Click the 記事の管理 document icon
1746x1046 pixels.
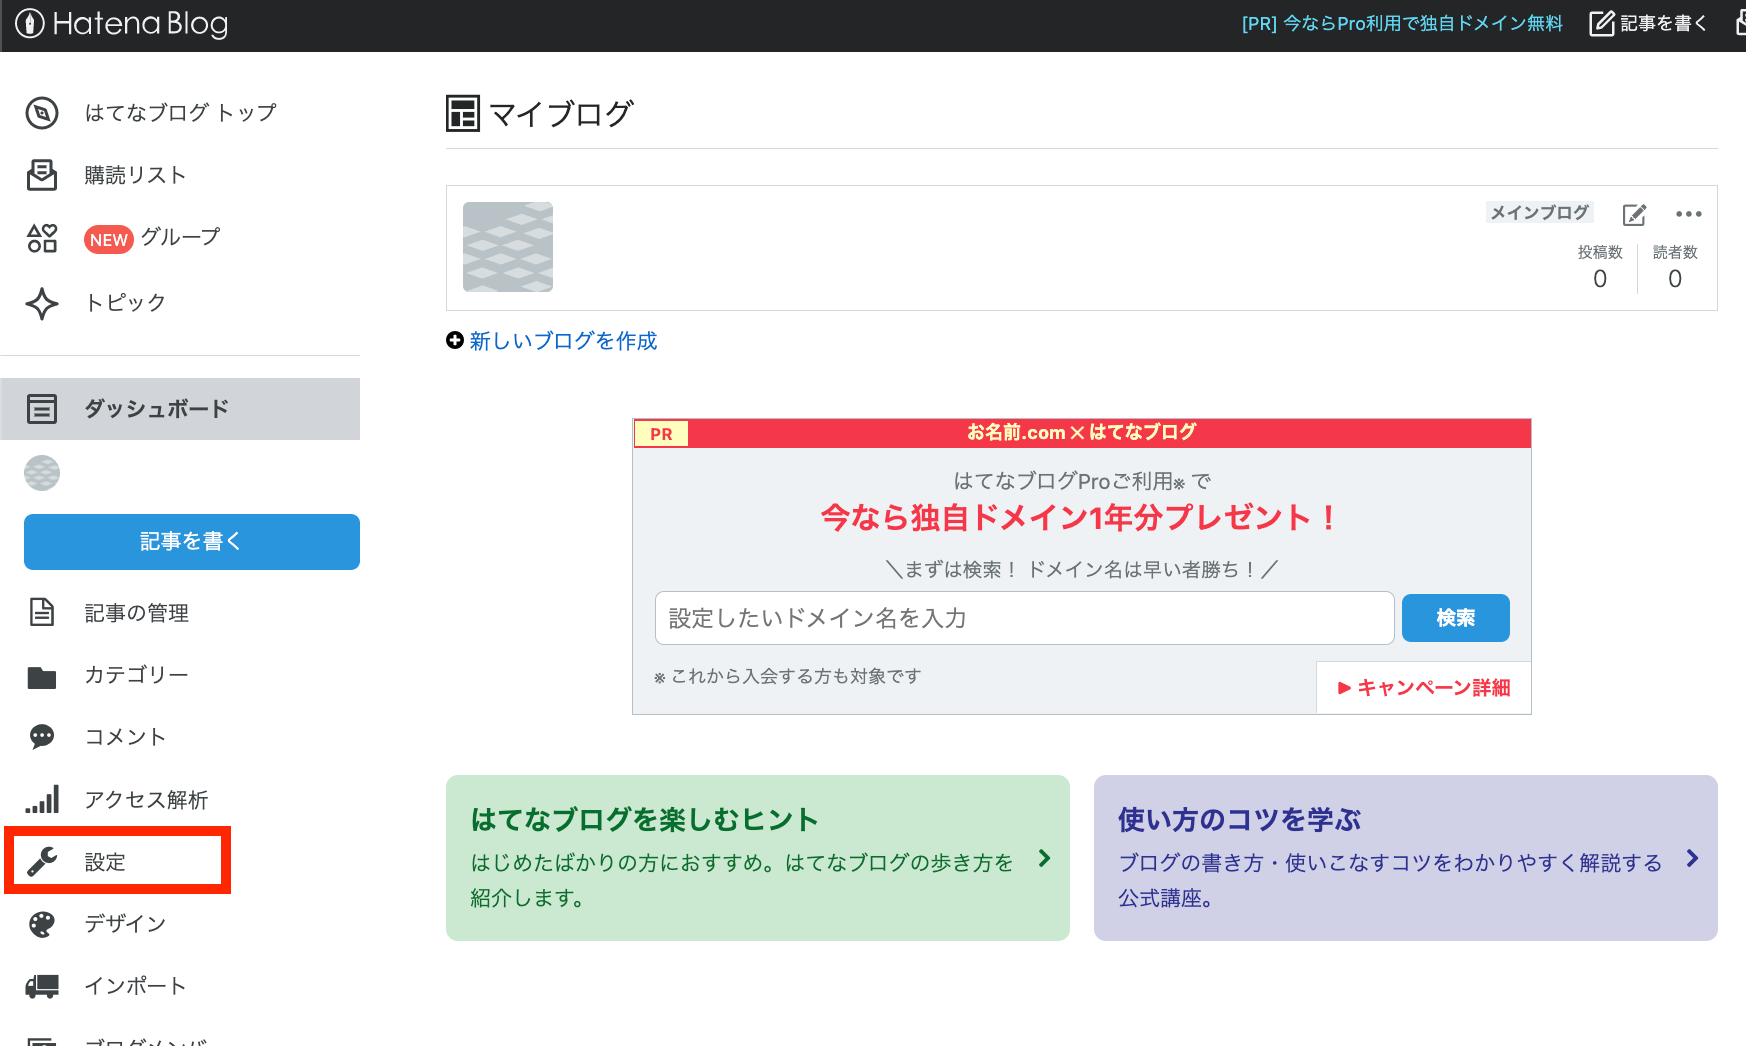[x=42, y=612]
